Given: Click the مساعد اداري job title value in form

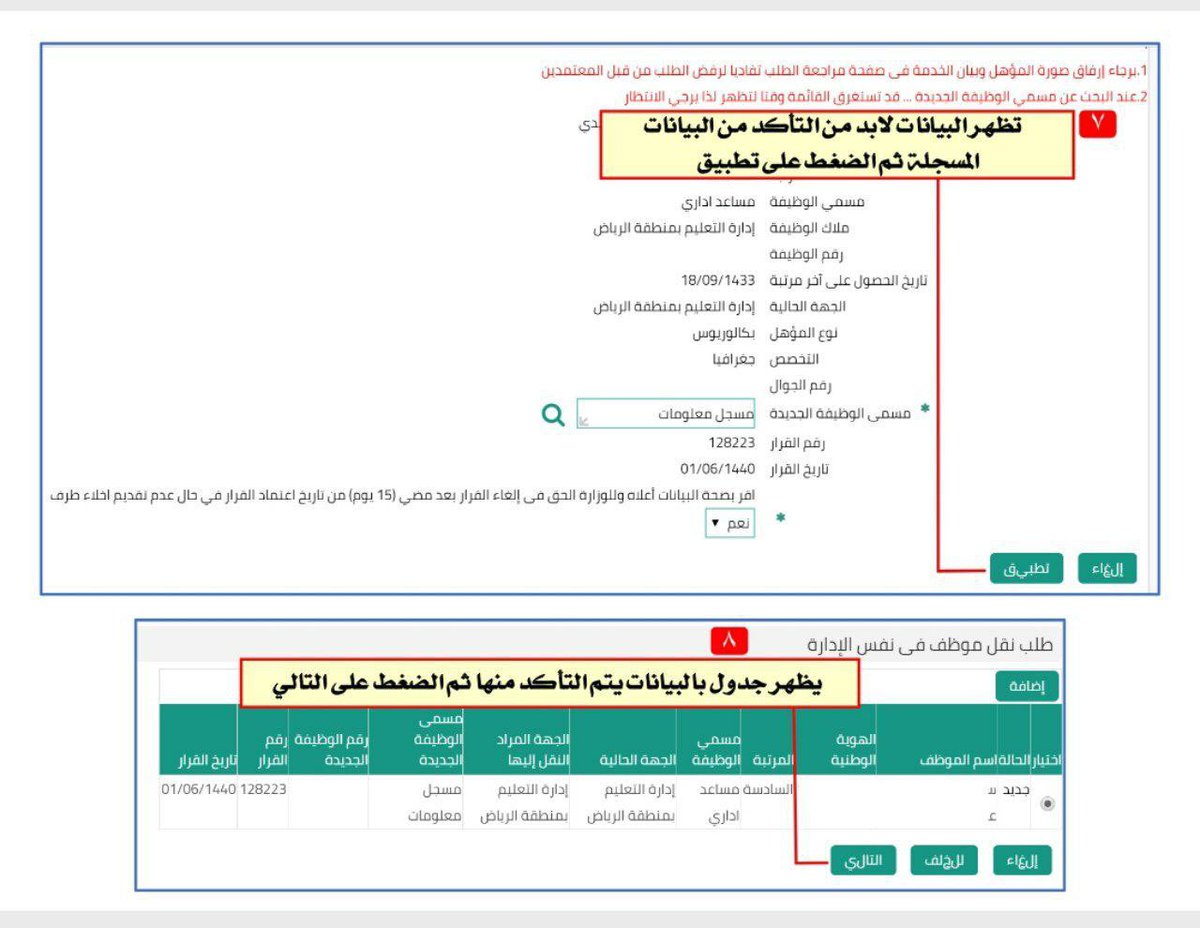Looking at the screenshot, I should (718, 202).
